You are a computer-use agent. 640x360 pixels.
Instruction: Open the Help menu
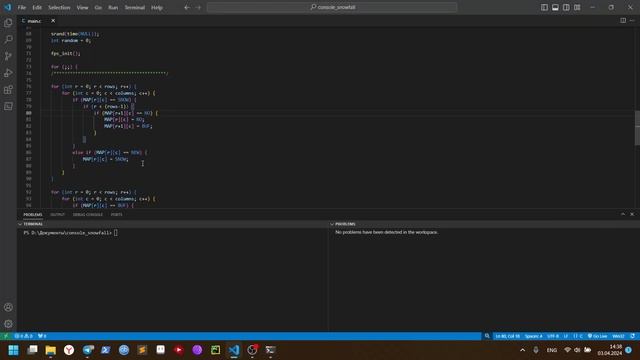click(157, 7)
